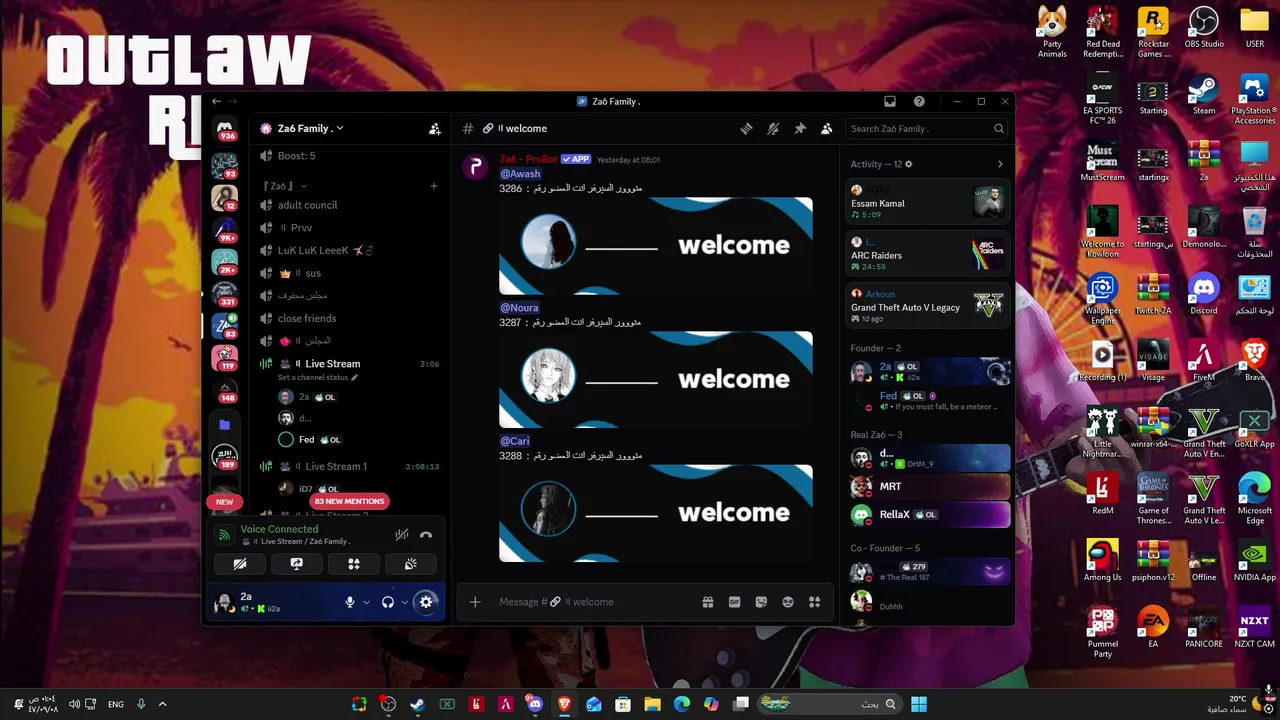Toggle camera on in voice panel

240,564
